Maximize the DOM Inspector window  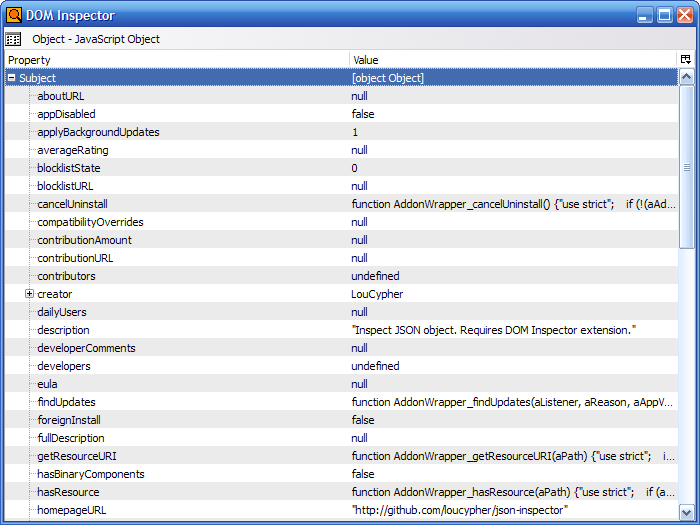click(x=664, y=15)
